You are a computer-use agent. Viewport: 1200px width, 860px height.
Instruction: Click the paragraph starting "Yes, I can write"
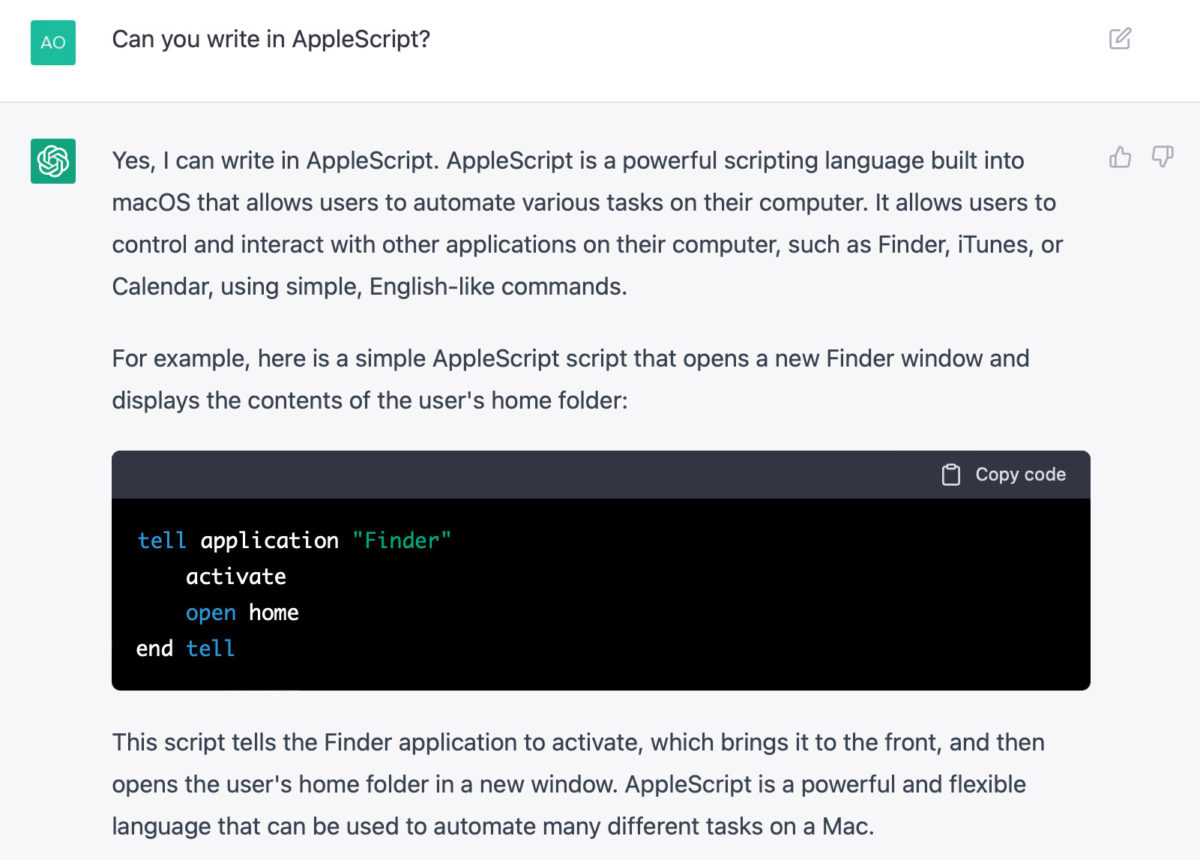tap(570, 223)
